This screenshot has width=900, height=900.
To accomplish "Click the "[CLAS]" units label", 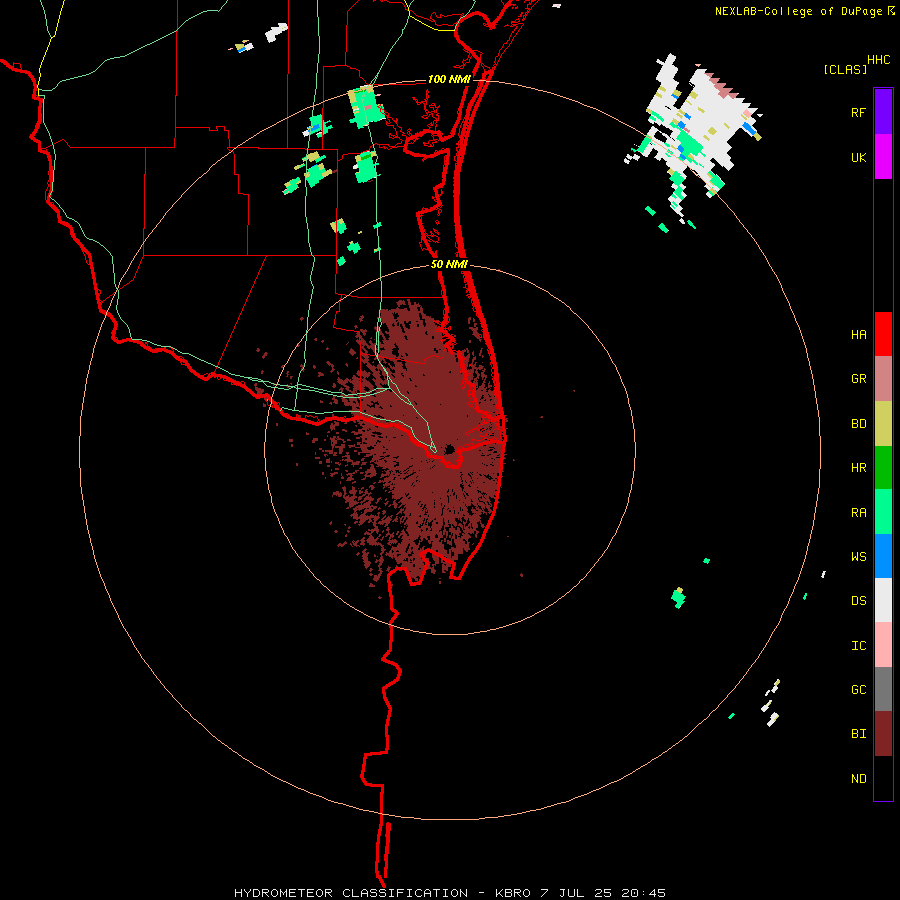I will pos(845,69).
